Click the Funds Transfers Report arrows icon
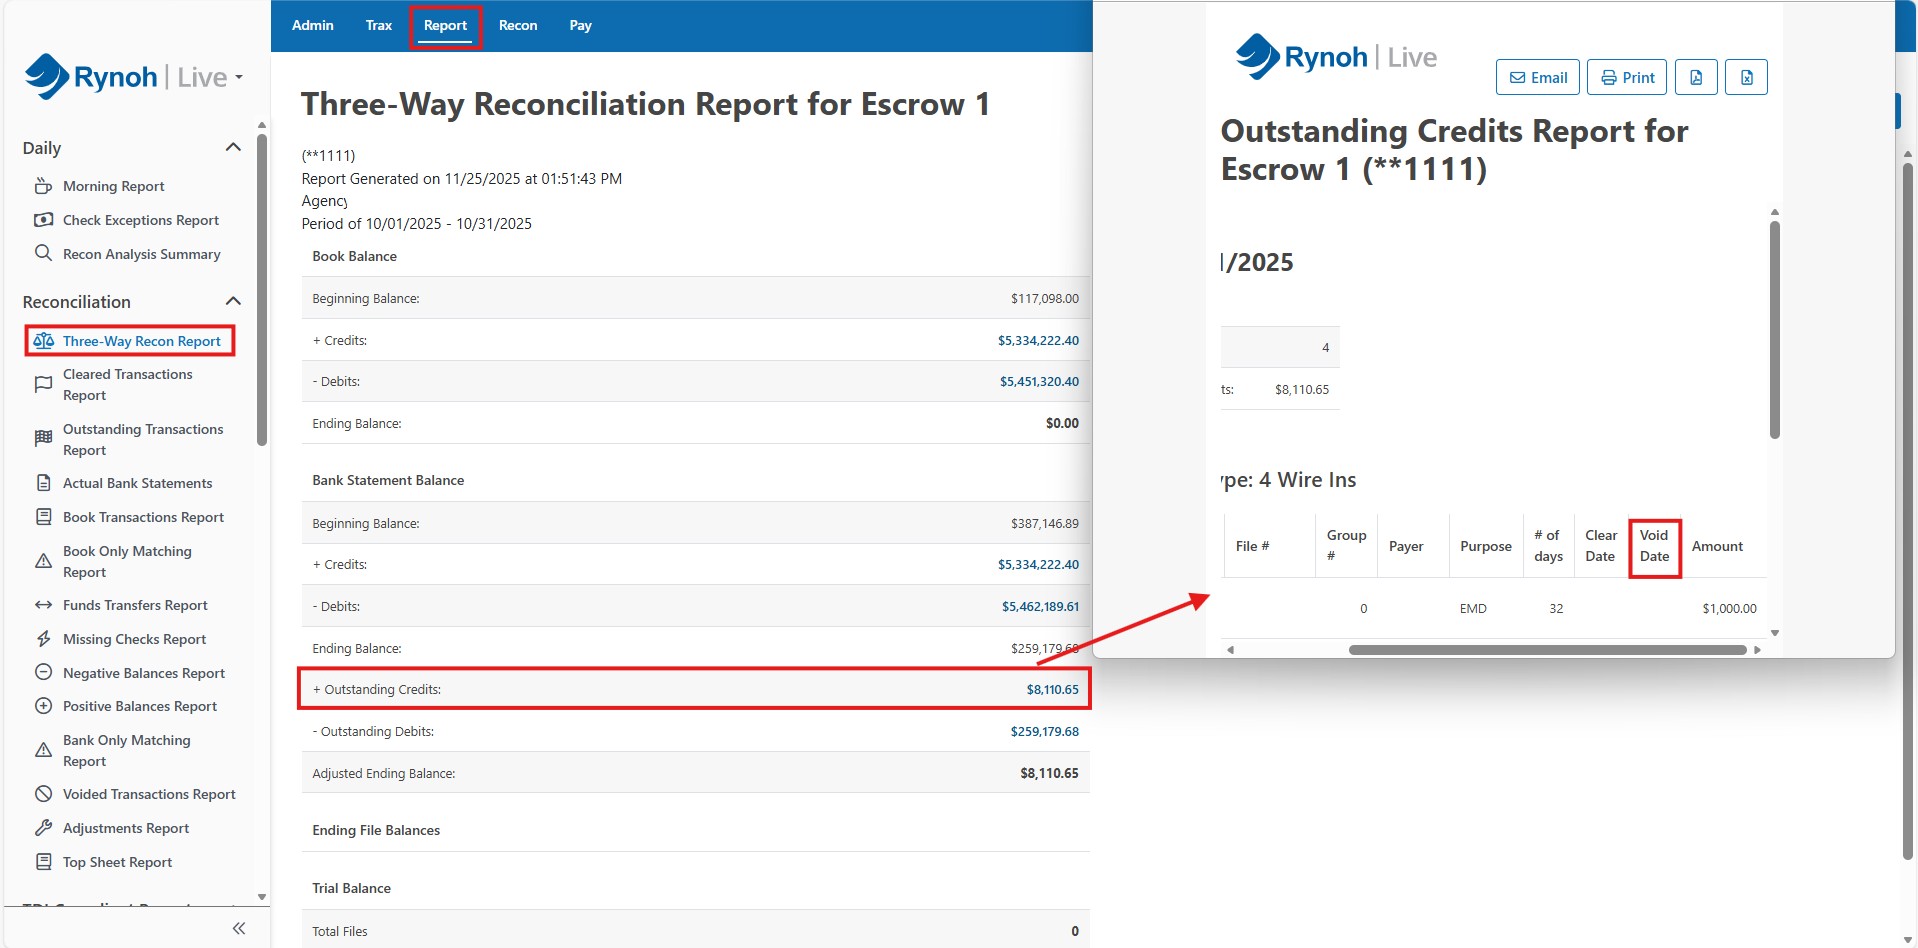Image resolution: width=1918 pixels, height=948 pixels. coord(43,605)
